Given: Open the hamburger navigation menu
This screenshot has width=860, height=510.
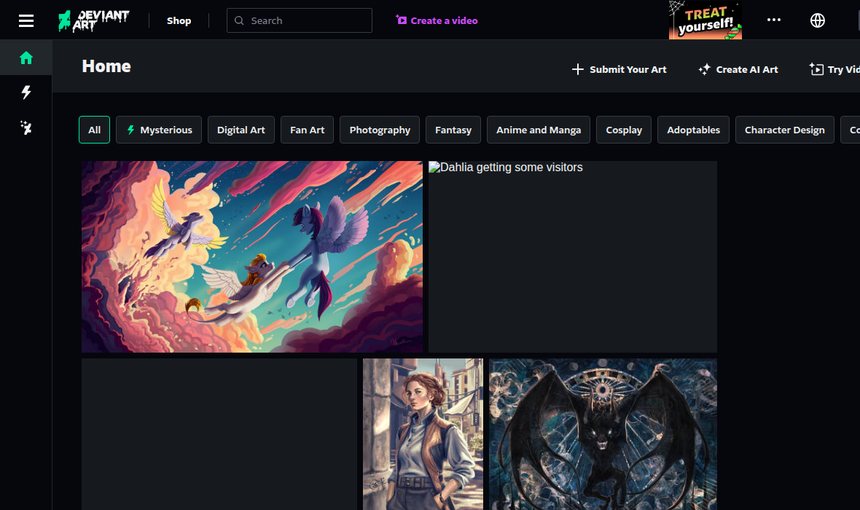Looking at the screenshot, I should 26,21.
